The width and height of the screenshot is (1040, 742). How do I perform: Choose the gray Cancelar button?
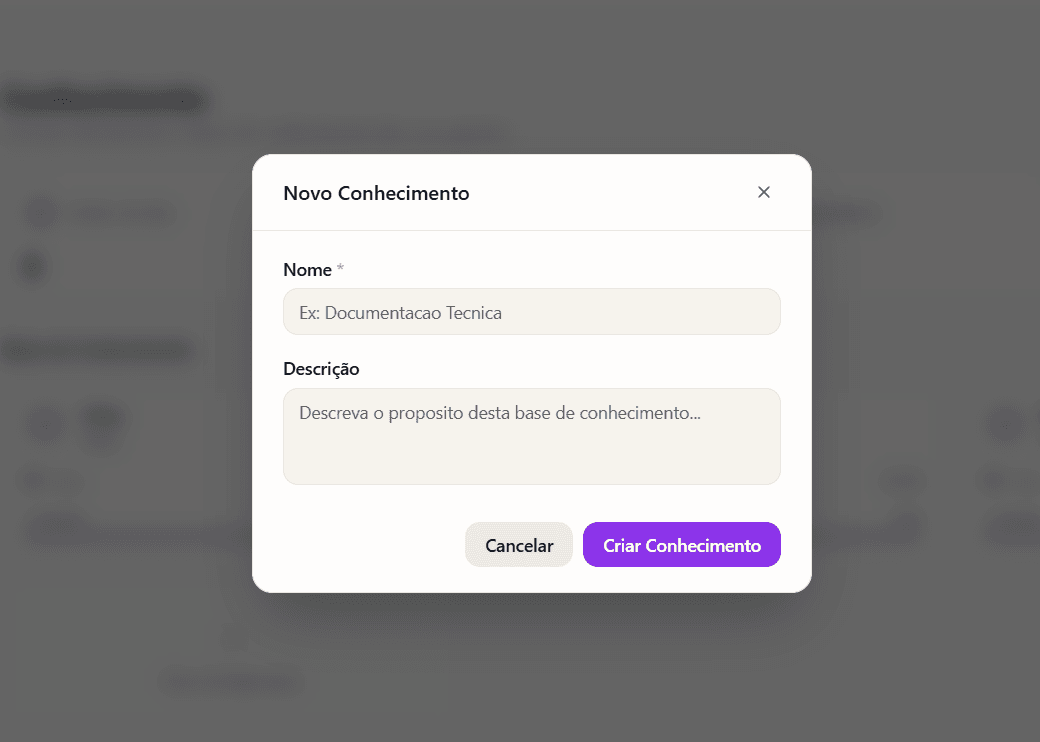pos(519,544)
